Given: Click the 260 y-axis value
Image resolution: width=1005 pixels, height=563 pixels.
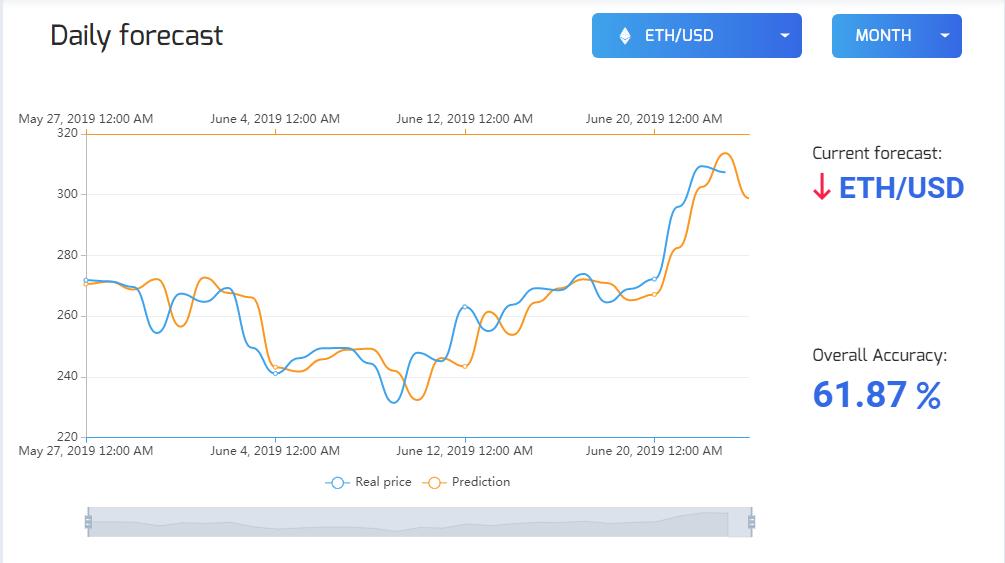Looking at the screenshot, I should 67,315.
